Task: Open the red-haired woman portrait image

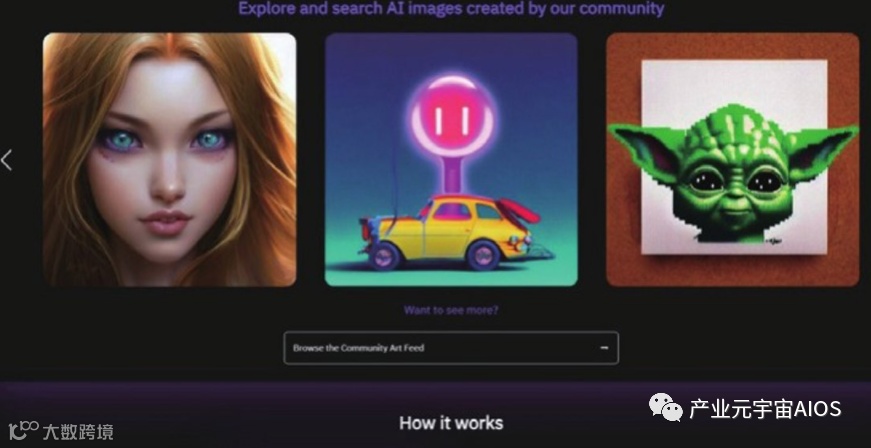Action: point(169,159)
